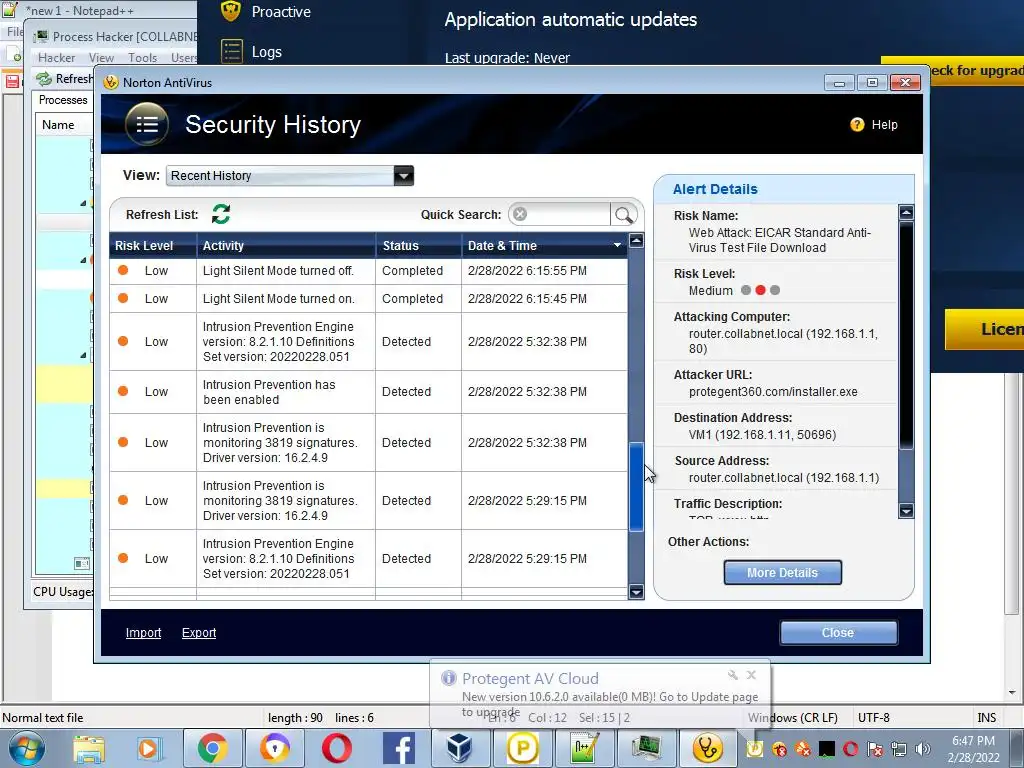This screenshot has height=768, width=1024.
Task: Open Windows Explorer from the taskbar
Action: [x=89, y=748]
